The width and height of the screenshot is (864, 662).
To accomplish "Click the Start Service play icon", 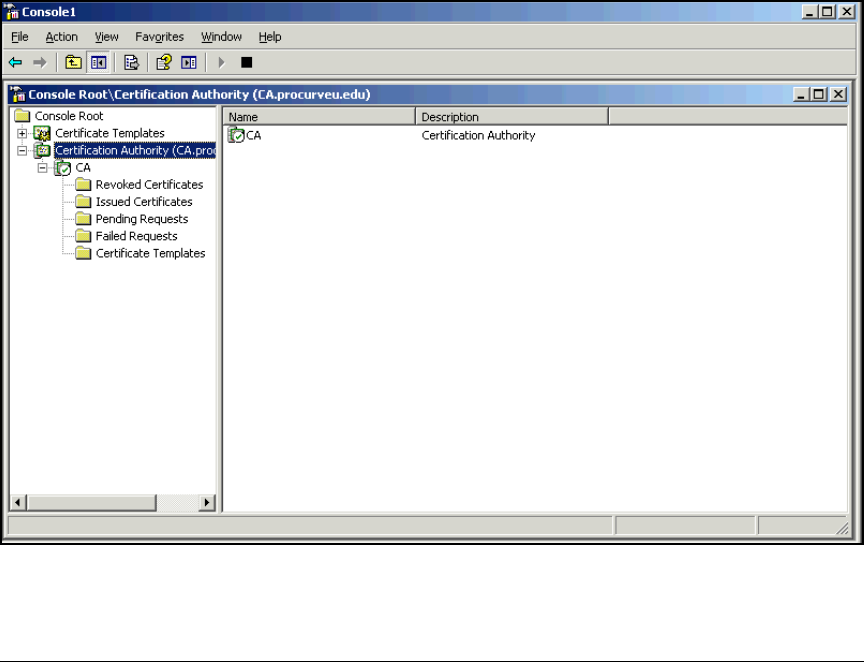I will pyautogui.click(x=222, y=63).
